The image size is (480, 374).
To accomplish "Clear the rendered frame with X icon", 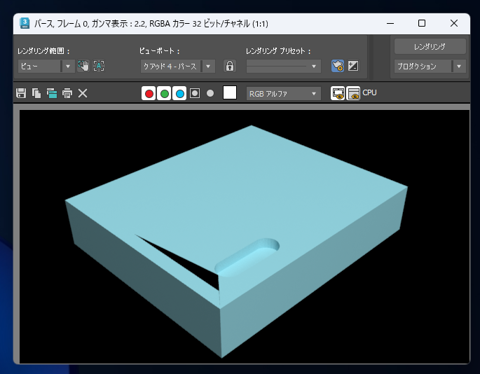I will tap(83, 93).
